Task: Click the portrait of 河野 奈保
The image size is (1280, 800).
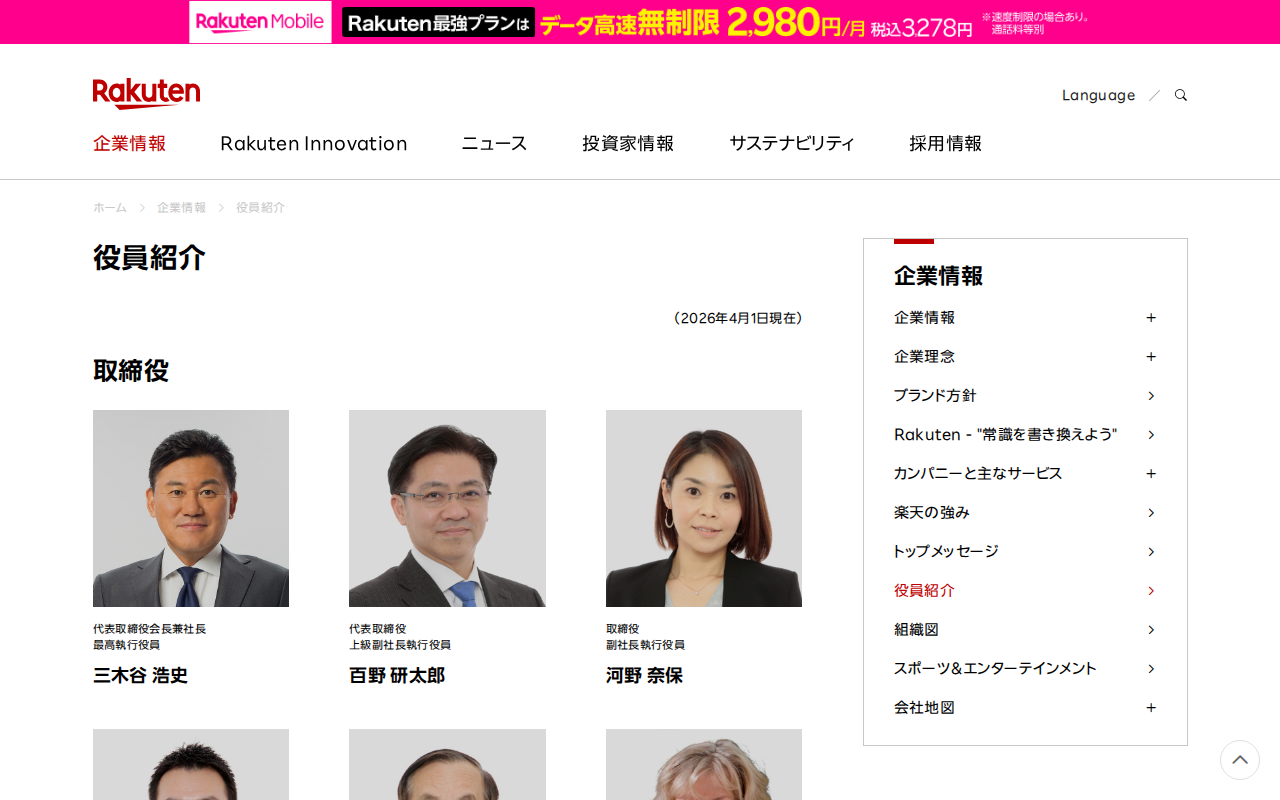Action: click(704, 508)
